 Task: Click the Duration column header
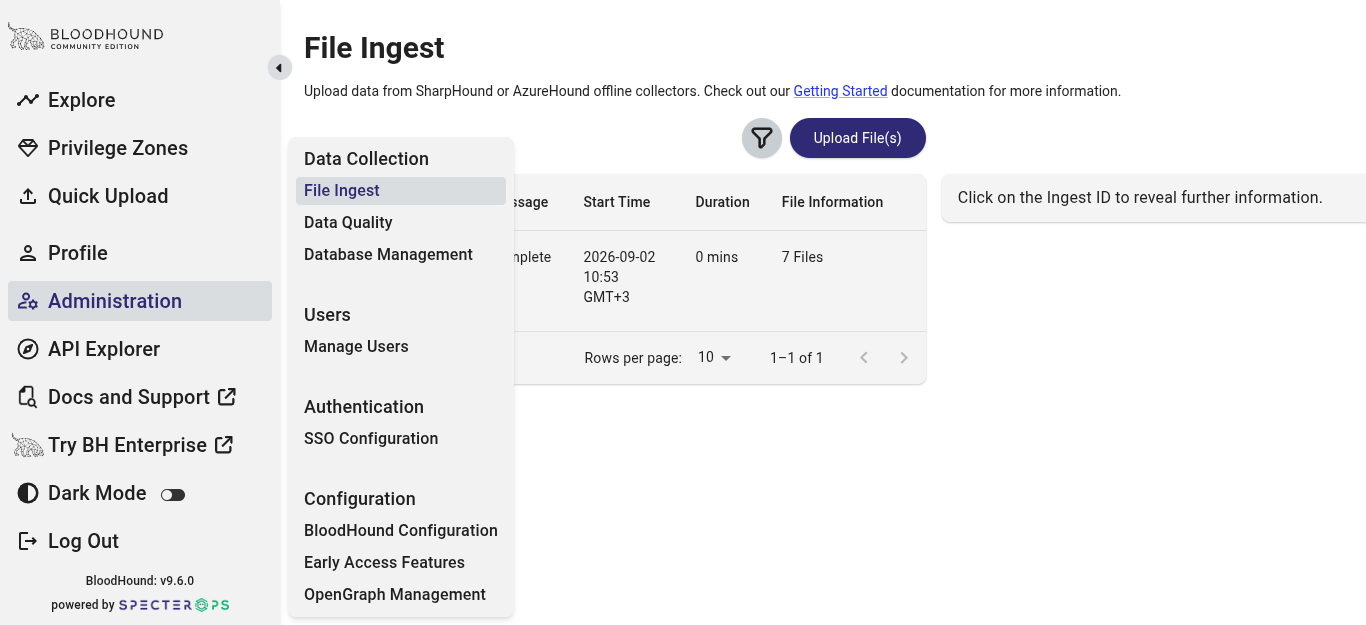point(722,202)
